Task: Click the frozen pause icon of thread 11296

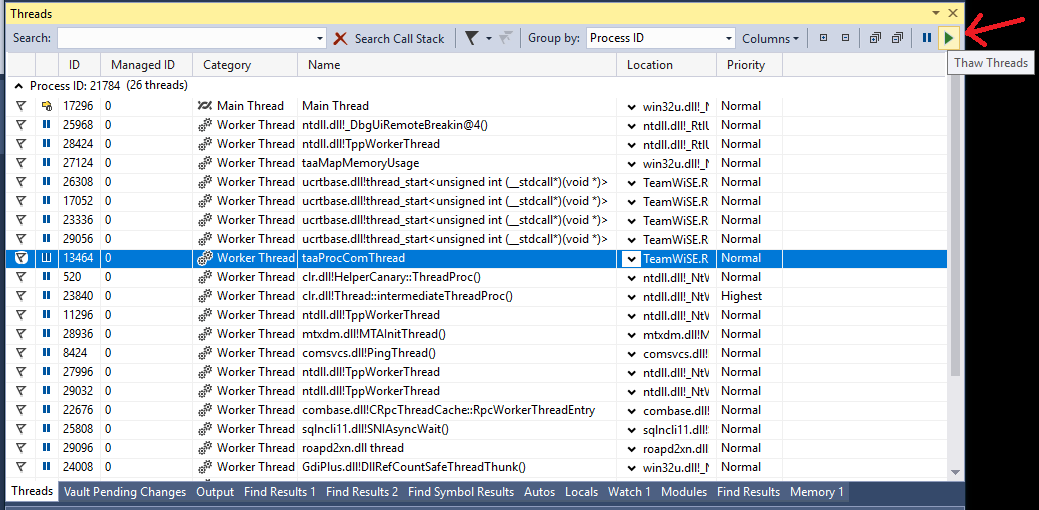Action: point(46,315)
